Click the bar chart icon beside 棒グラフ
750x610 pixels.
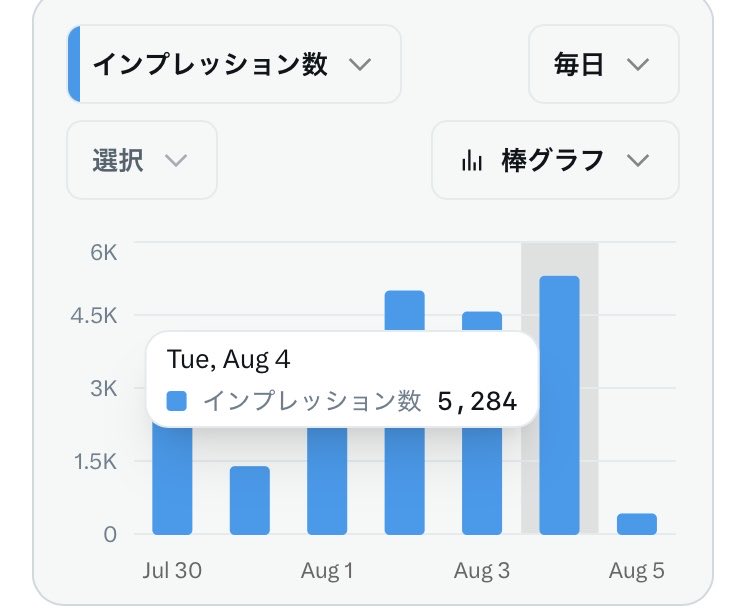coord(472,160)
